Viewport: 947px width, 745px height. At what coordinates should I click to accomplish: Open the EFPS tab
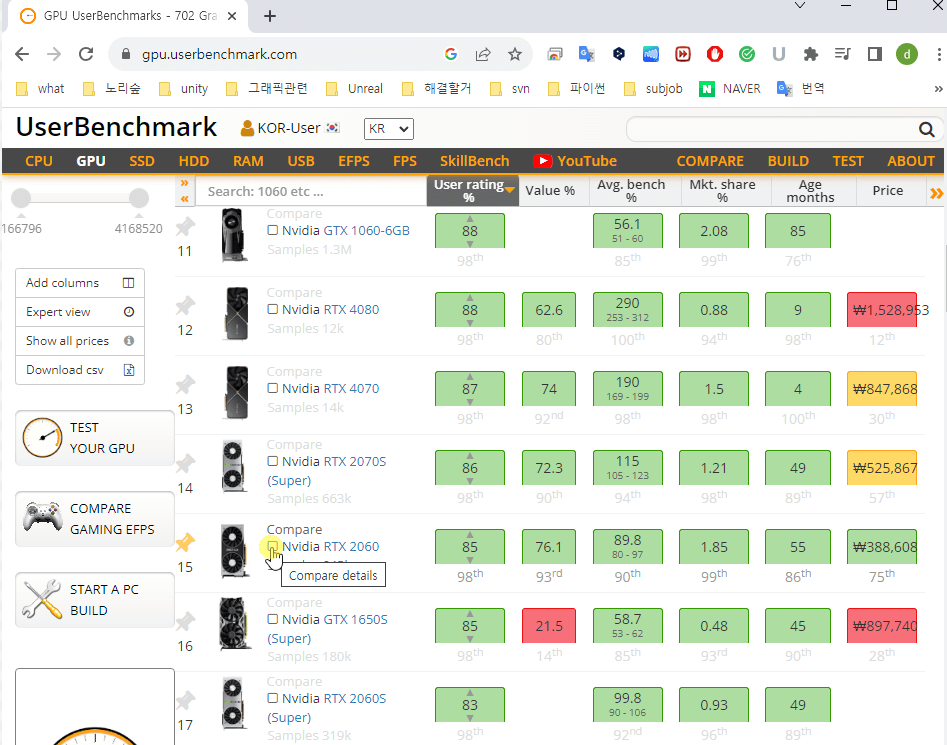[354, 161]
